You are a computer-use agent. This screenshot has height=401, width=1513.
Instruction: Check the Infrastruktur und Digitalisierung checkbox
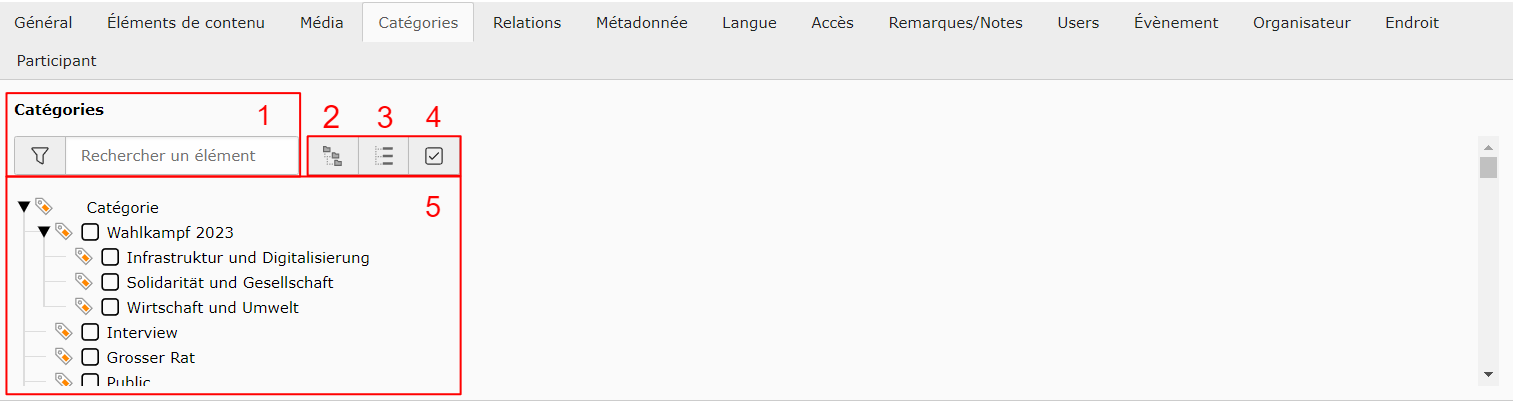110,257
